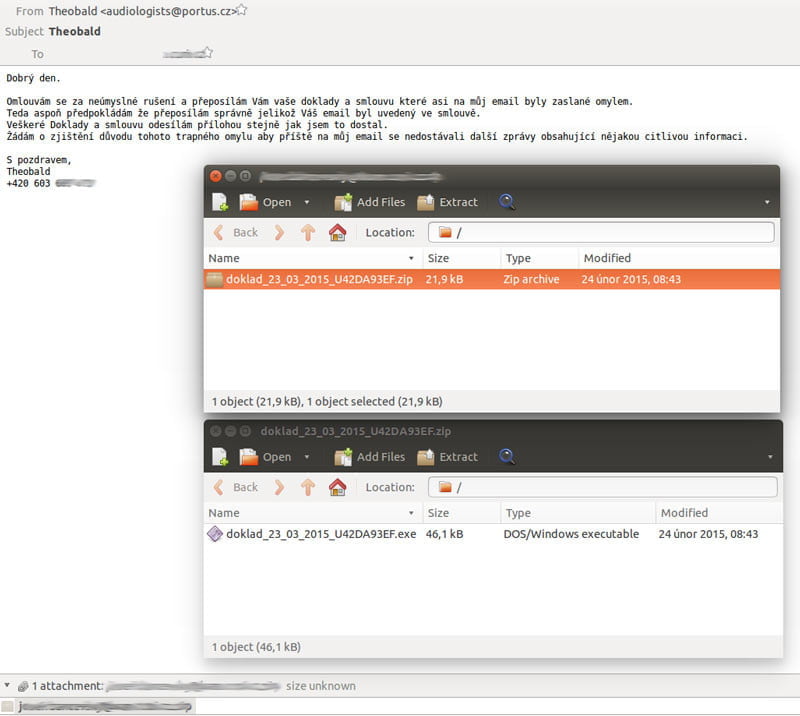
Task: Click the Home icon in the upper archive window
Action: tap(337, 232)
